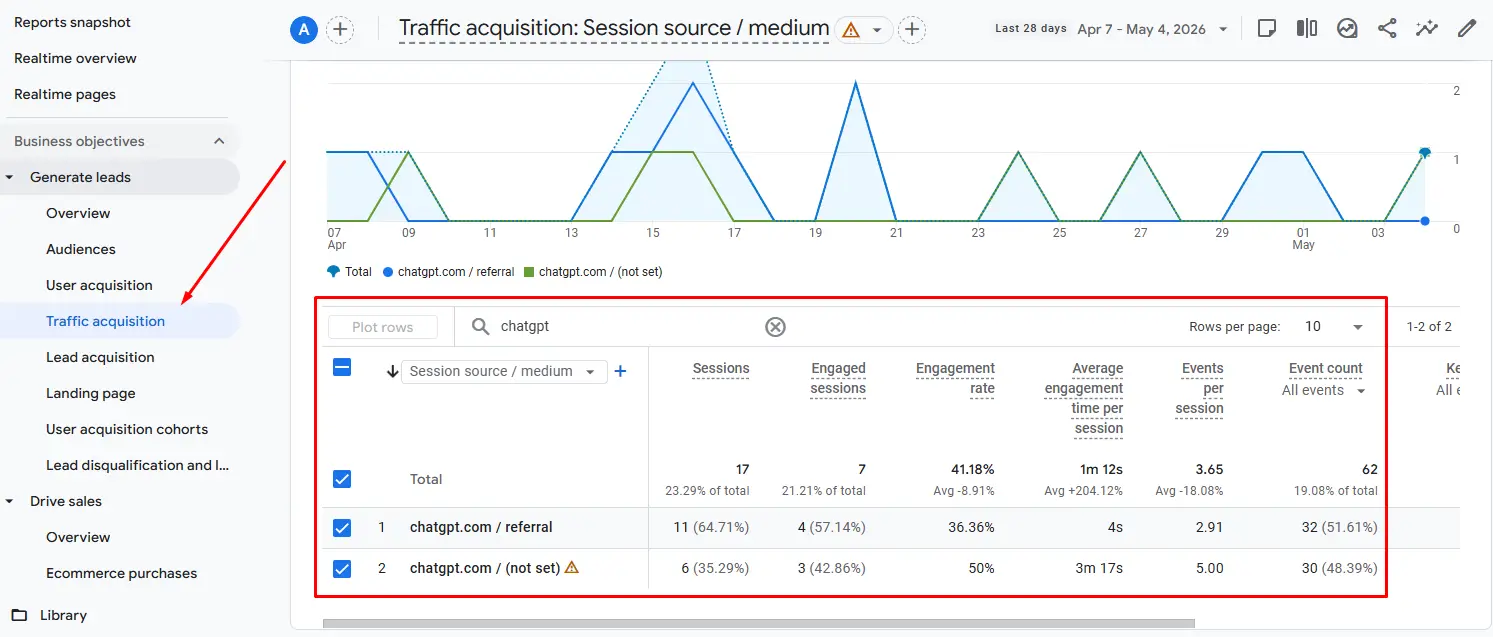Open the Event count All events dropdown
1493x637 pixels.
pyautogui.click(x=1323, y=390)
